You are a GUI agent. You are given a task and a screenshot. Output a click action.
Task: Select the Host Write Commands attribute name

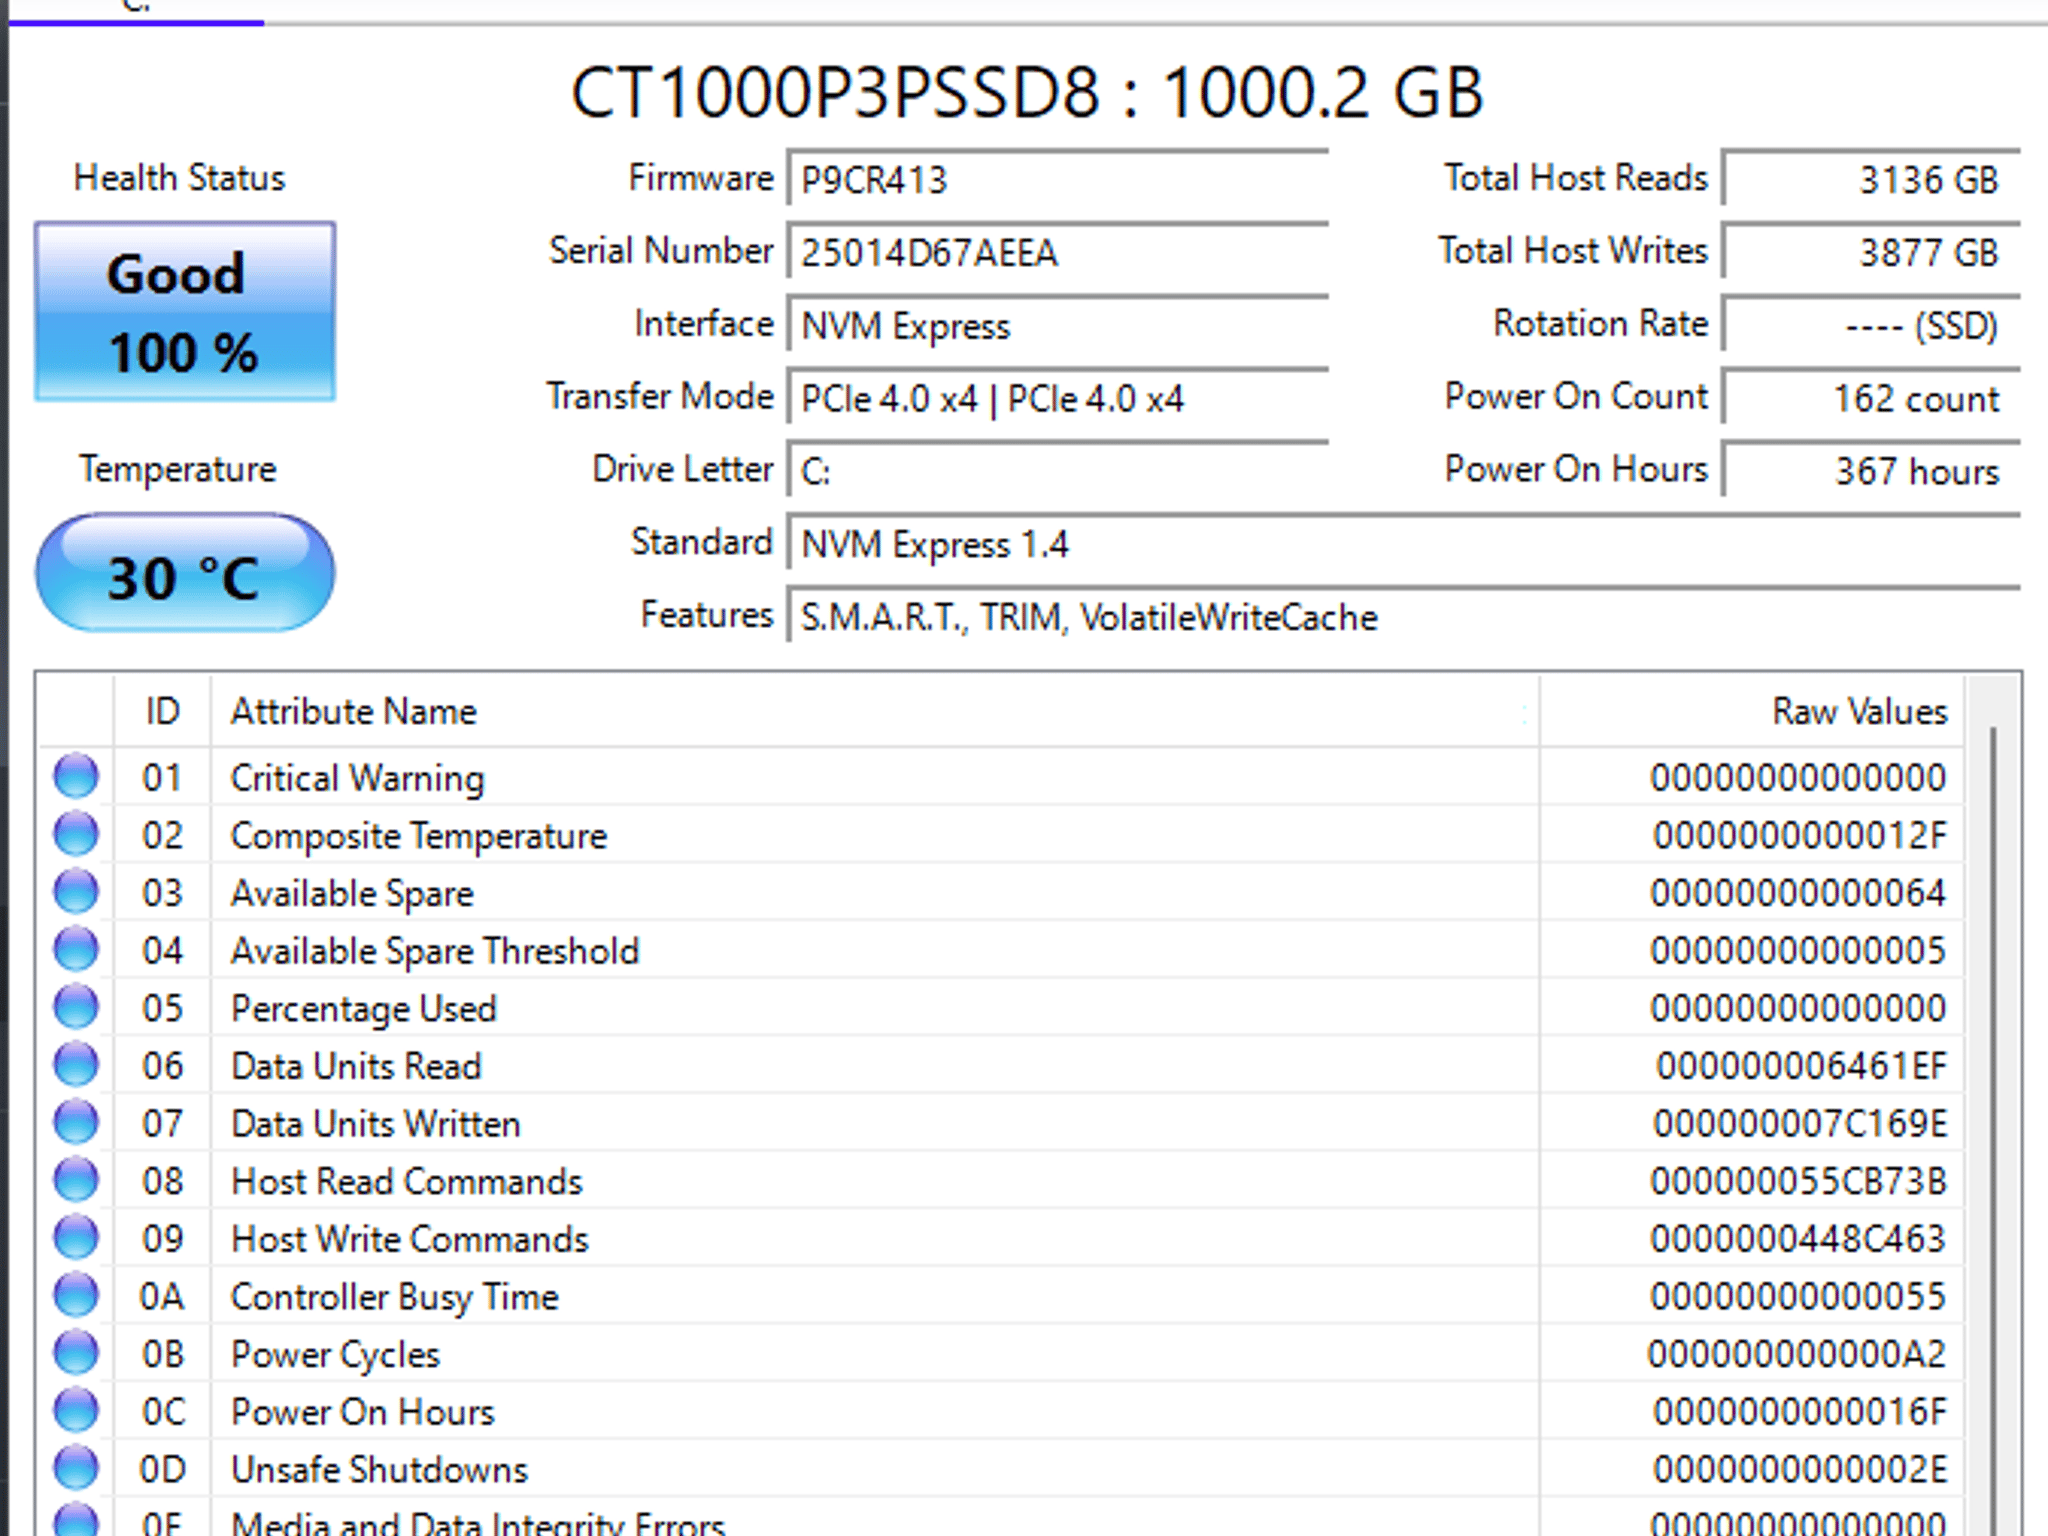point(409,1240)
